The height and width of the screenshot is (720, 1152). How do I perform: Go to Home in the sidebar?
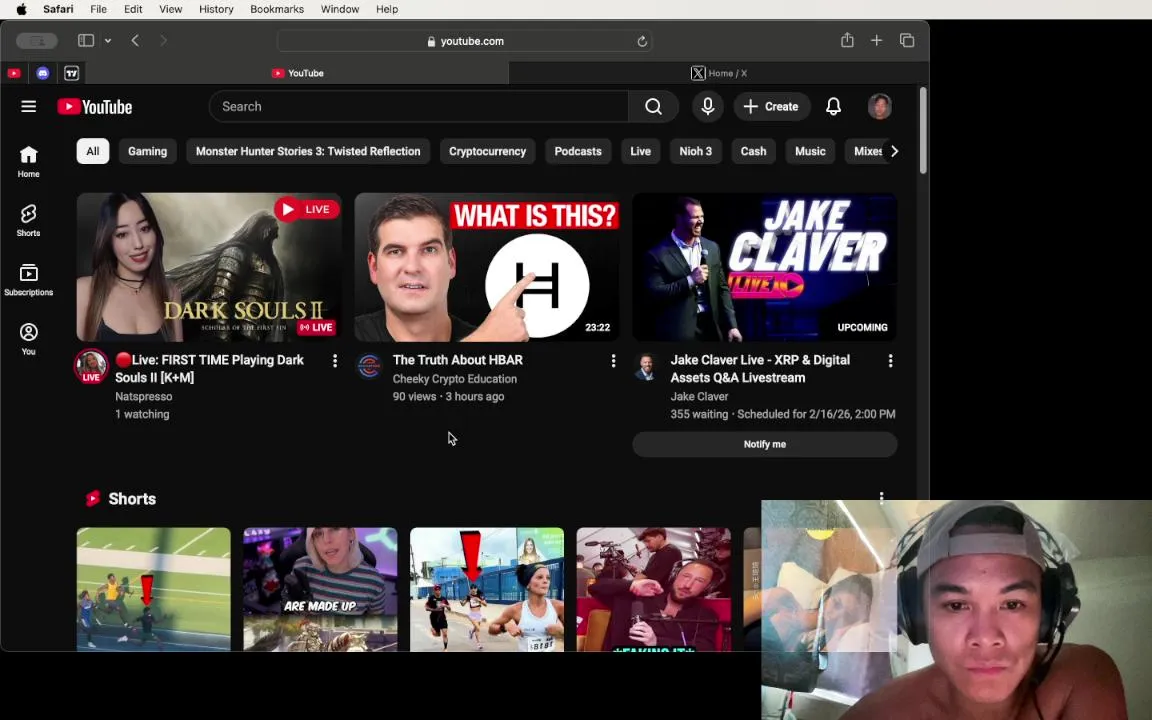[x=29, y=162]
